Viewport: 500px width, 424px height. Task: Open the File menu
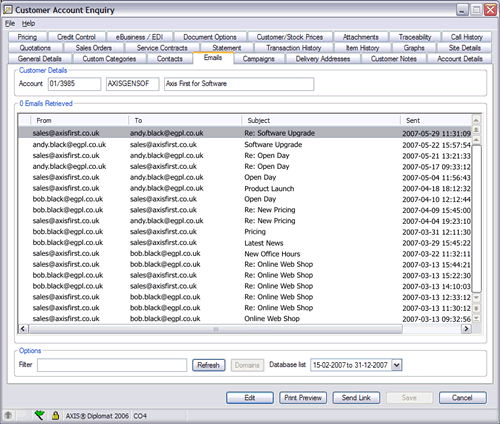pyautogui.click(x=10, y=23)
